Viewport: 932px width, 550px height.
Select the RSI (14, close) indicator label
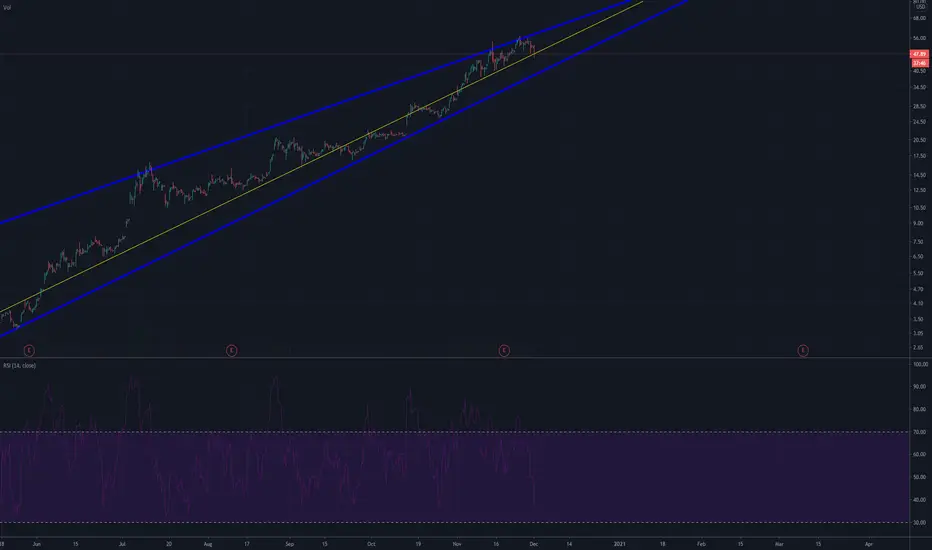coord(20,365)
